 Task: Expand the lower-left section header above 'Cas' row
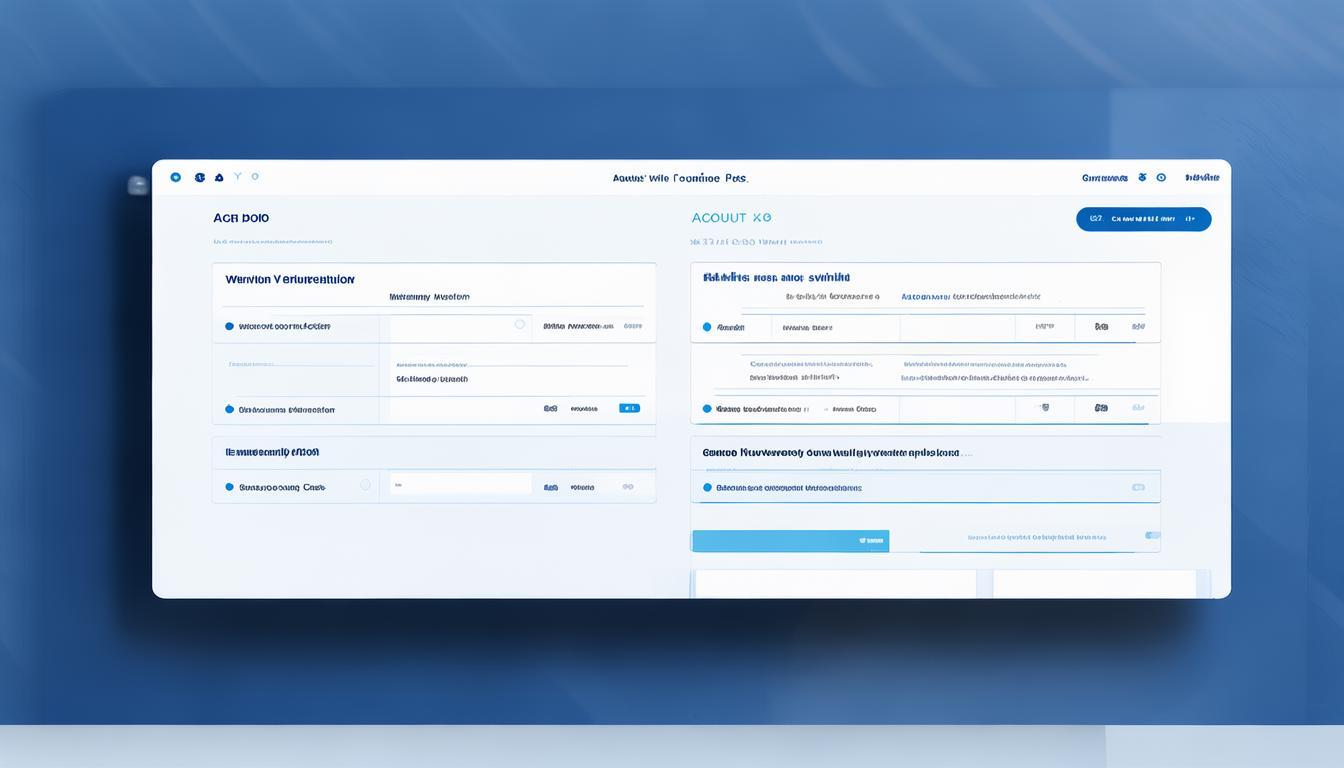tap(272, 452)
